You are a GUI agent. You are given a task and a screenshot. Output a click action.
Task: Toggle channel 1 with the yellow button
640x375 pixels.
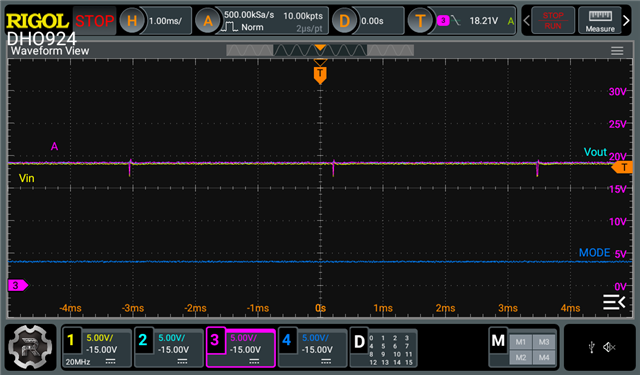tap(71, 339)
